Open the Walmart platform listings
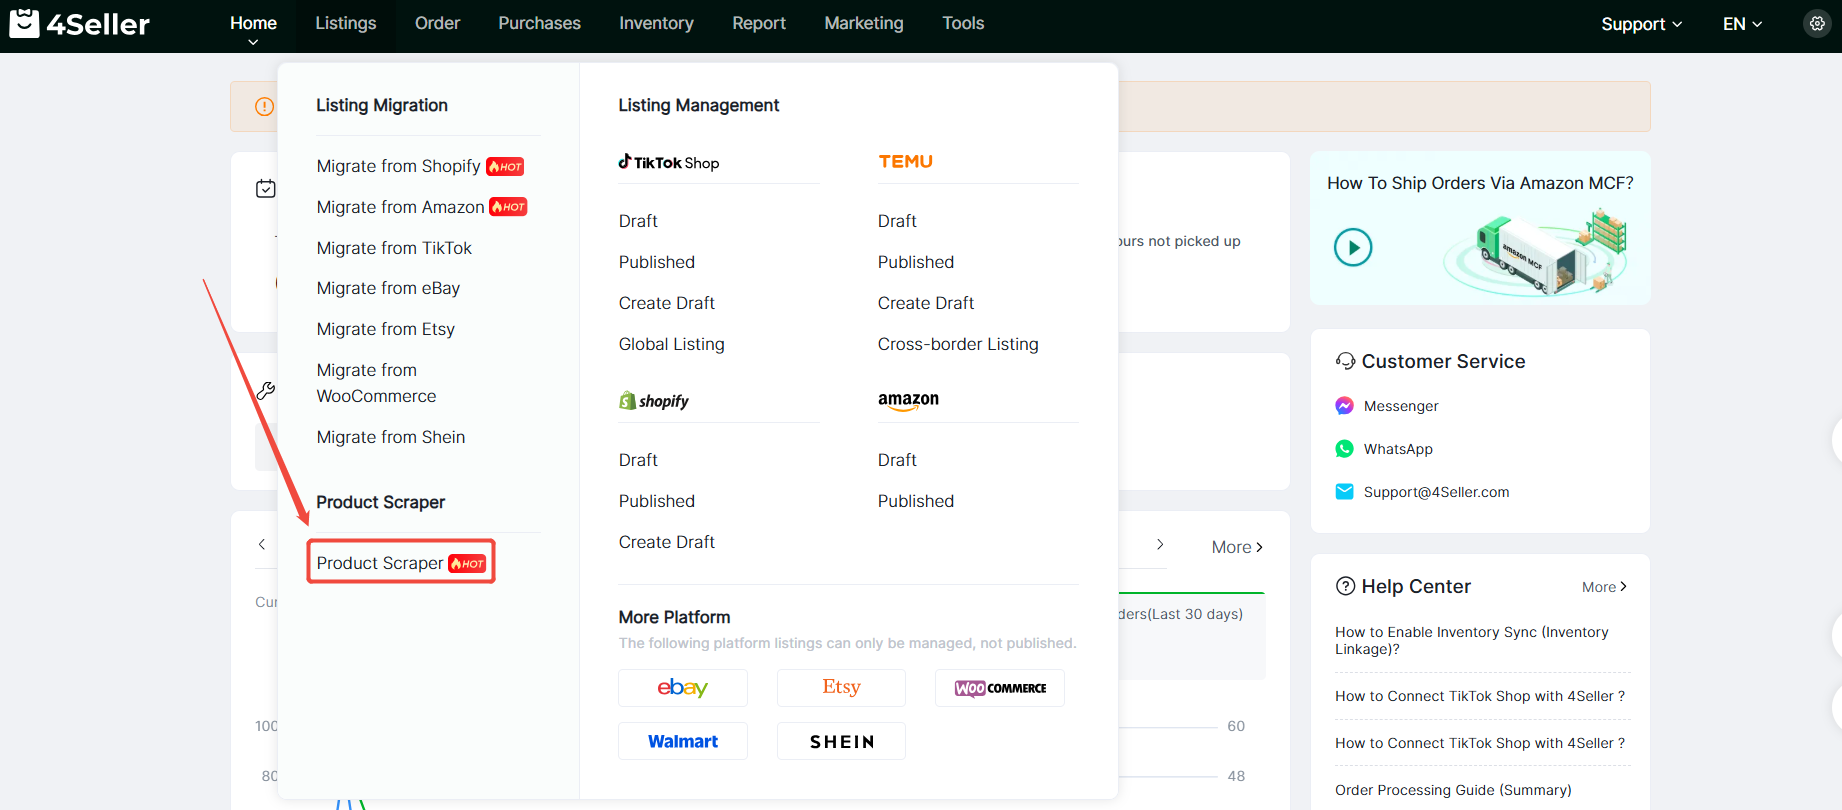 point(683,741)
